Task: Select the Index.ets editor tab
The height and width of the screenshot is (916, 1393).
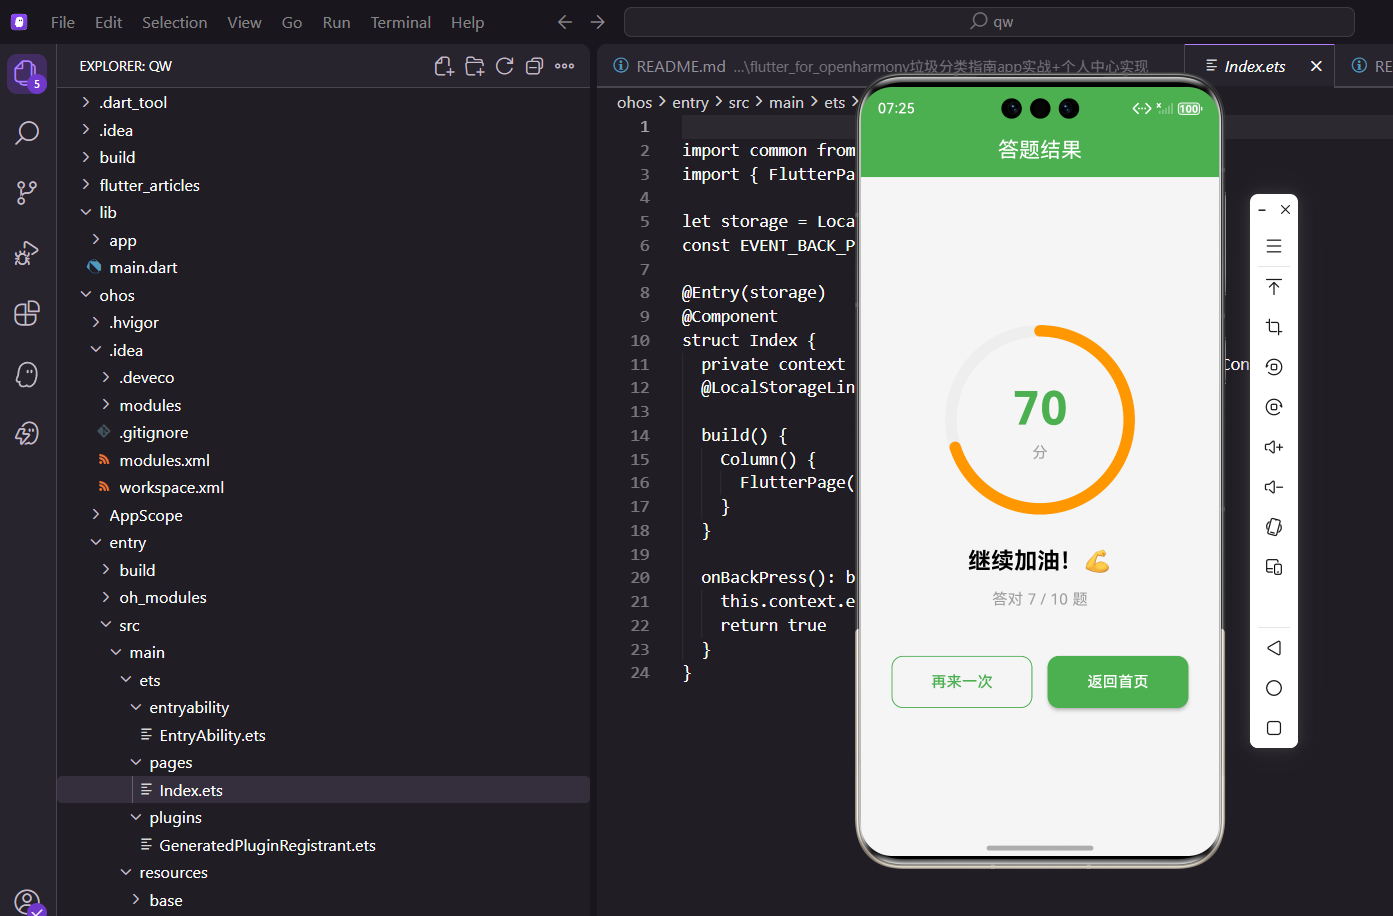Action: (x=1255, y=66)
